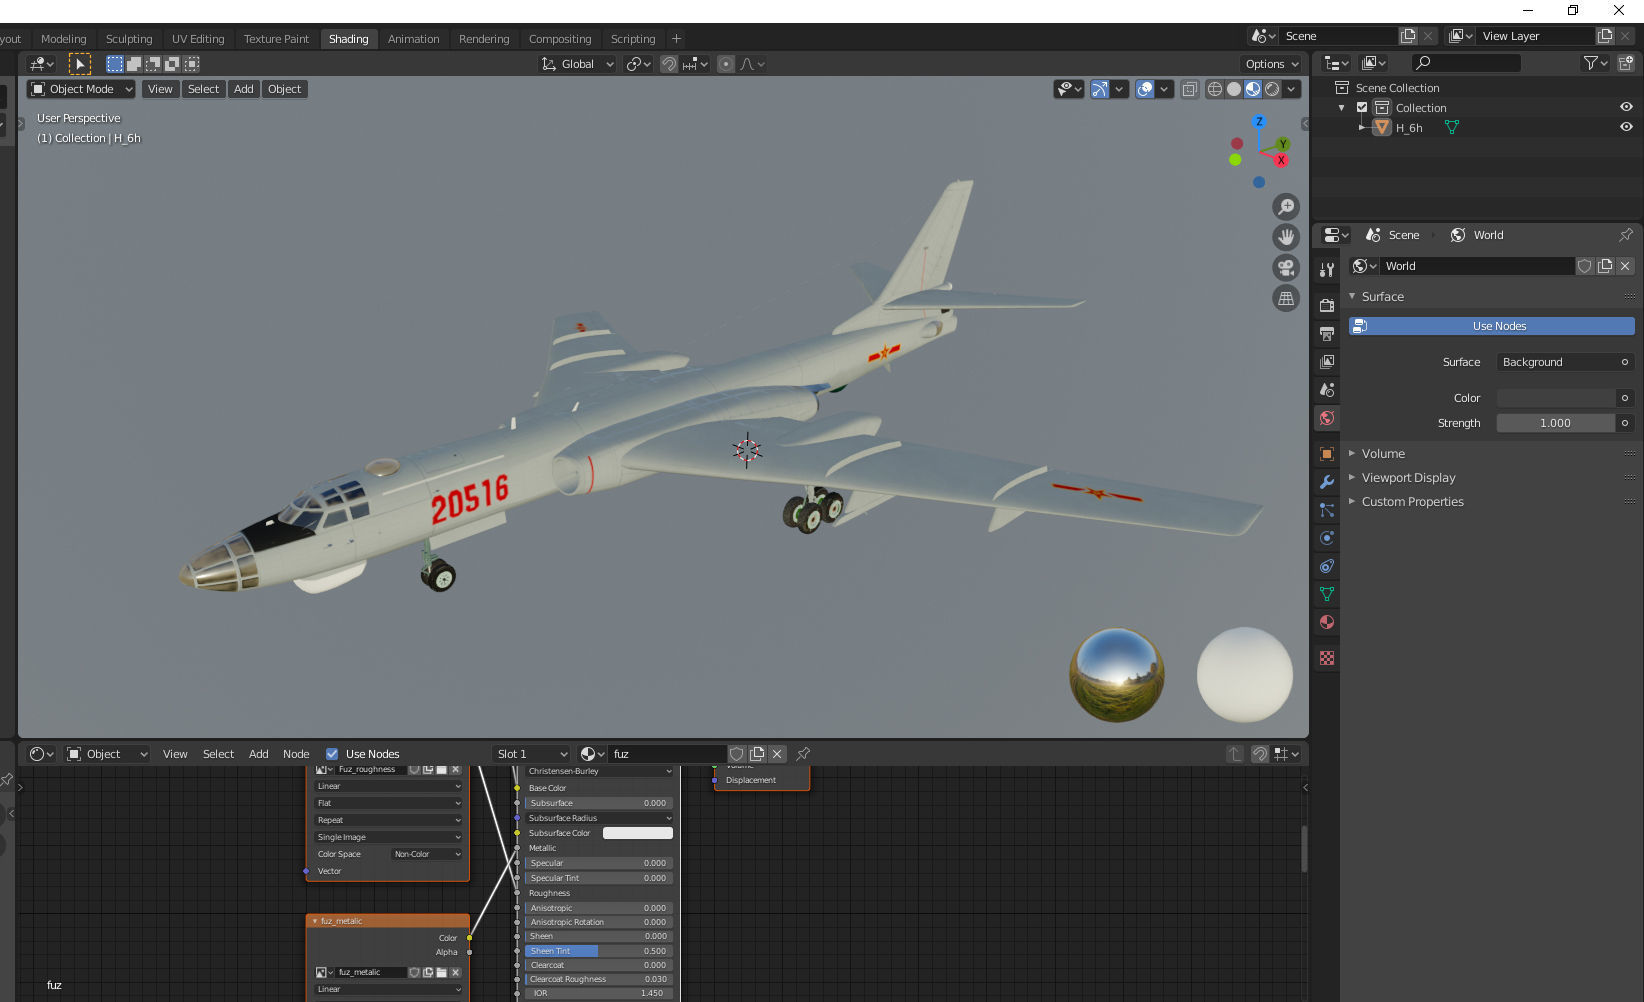Pin the node editor material

(803, 754)
